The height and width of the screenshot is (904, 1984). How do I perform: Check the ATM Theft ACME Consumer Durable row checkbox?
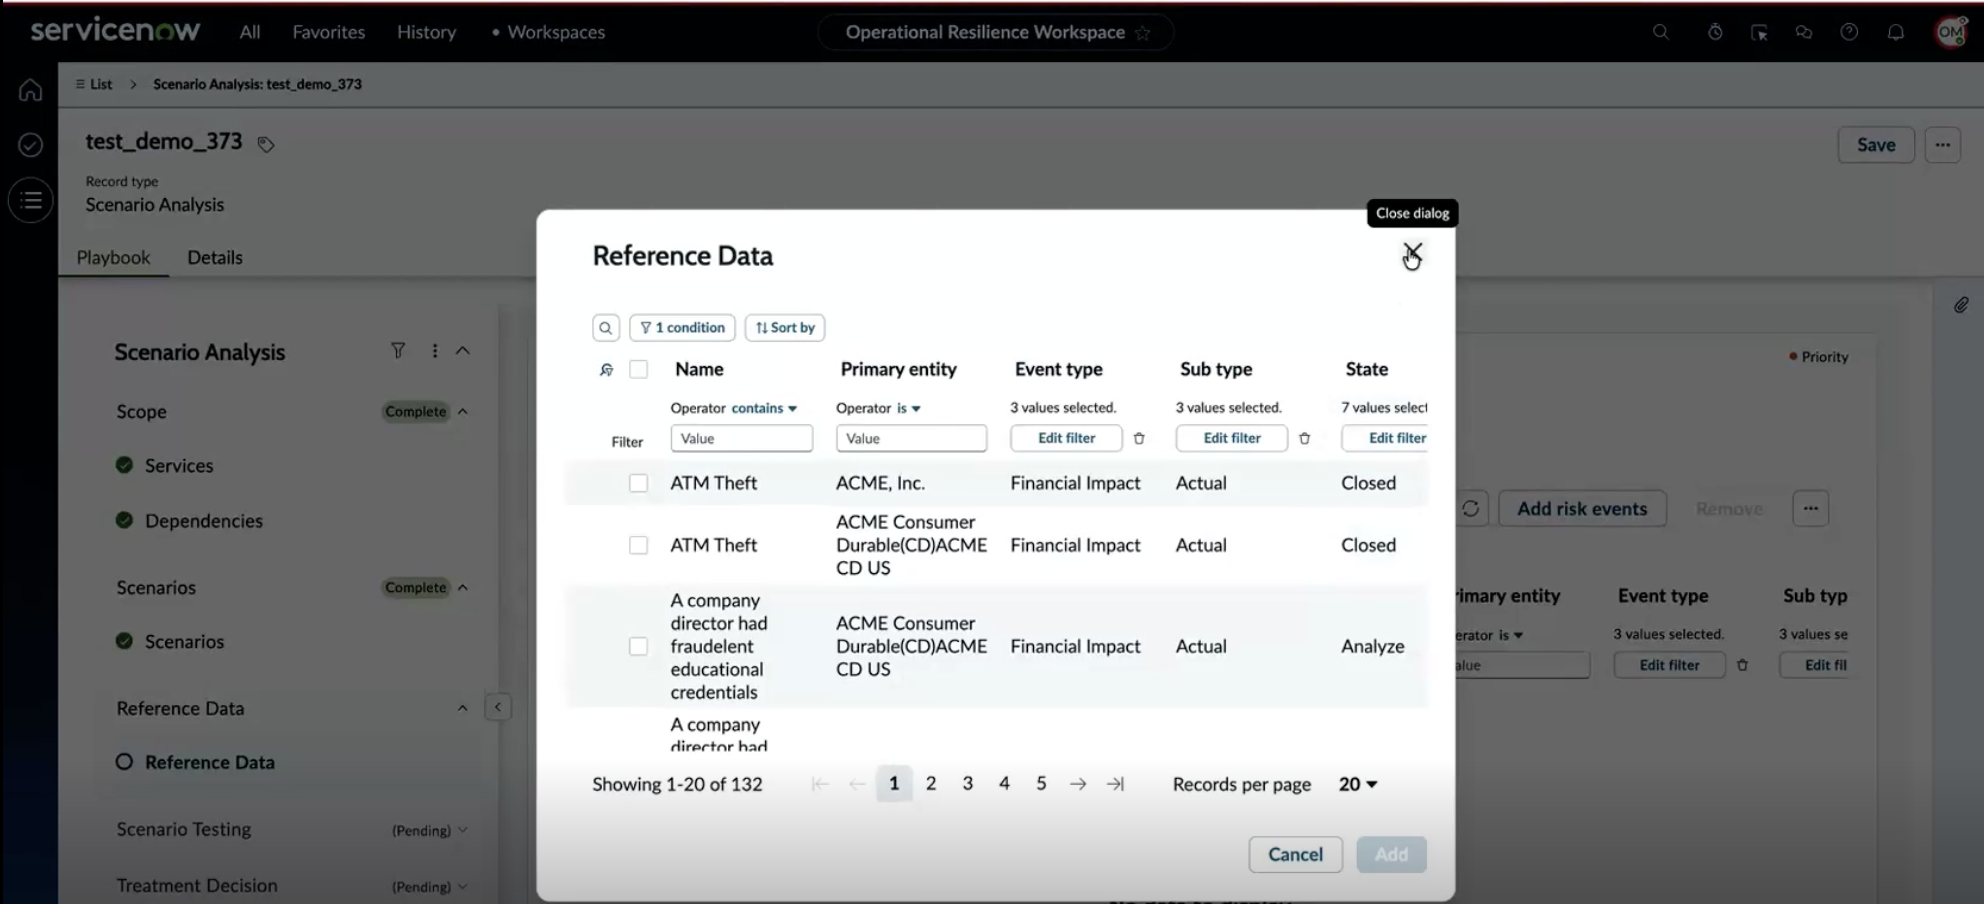pos(638,545)
